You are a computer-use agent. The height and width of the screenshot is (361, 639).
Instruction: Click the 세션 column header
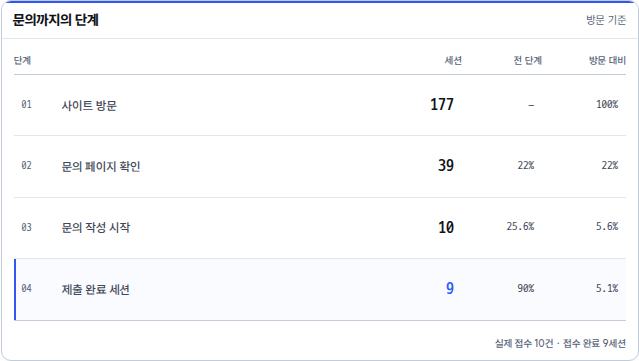pos(453,60)
